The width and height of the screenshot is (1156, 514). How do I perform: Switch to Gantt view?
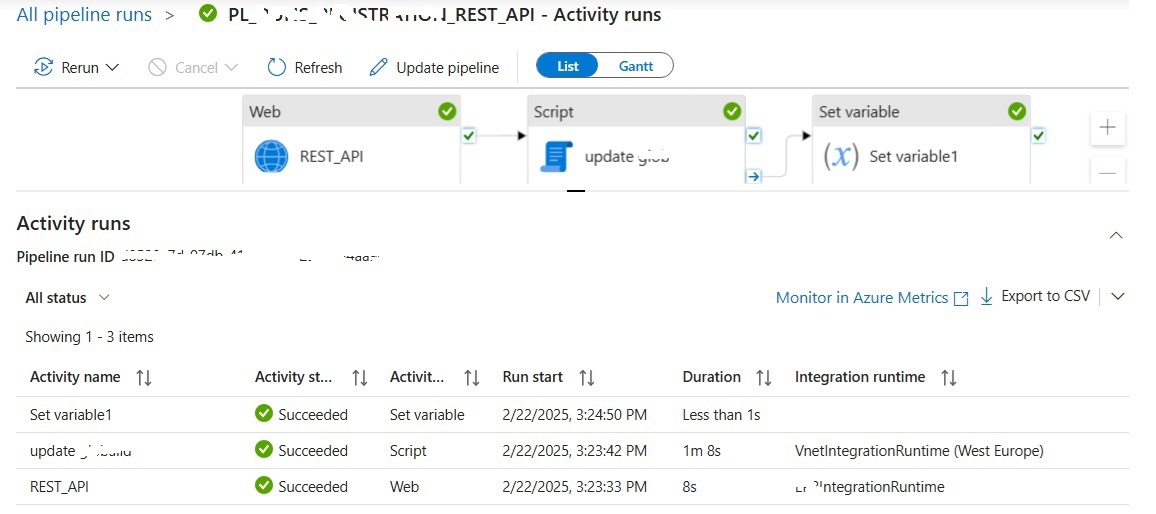click(636, 66)
